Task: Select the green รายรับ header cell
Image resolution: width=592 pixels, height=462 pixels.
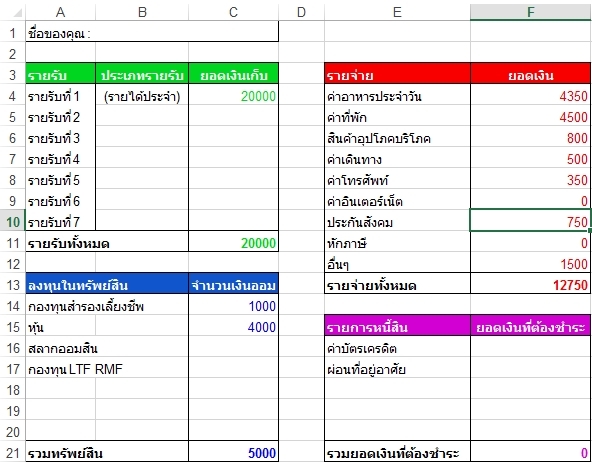Action: coord(60,75)
